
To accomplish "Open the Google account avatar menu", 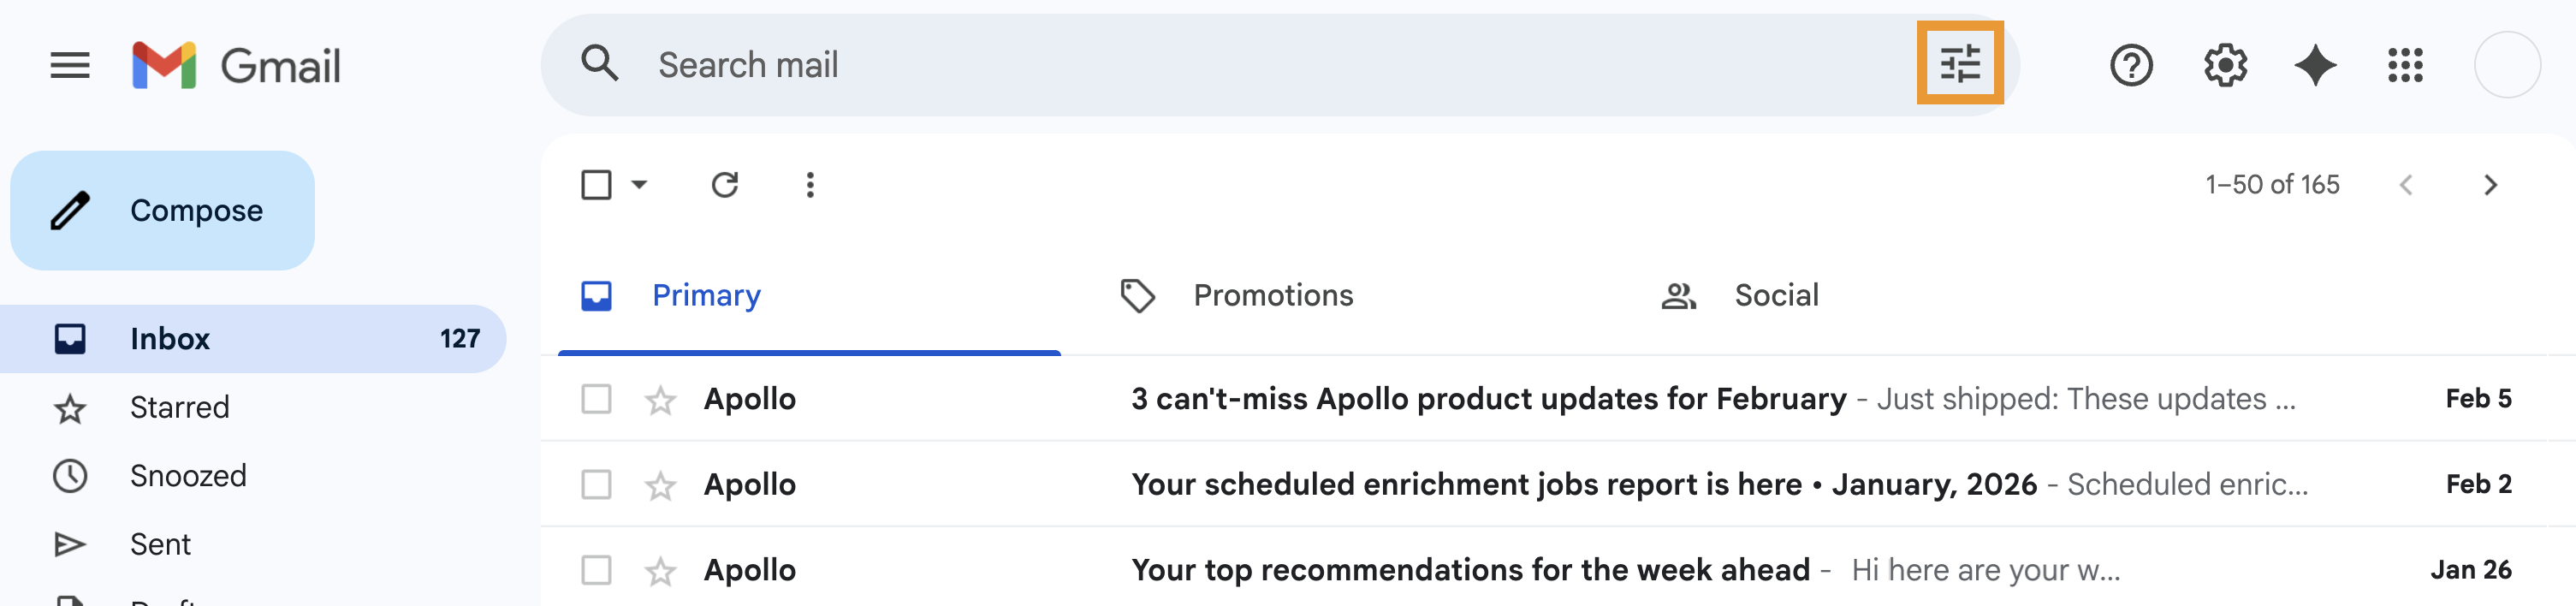I will [x=2506, y=66].
